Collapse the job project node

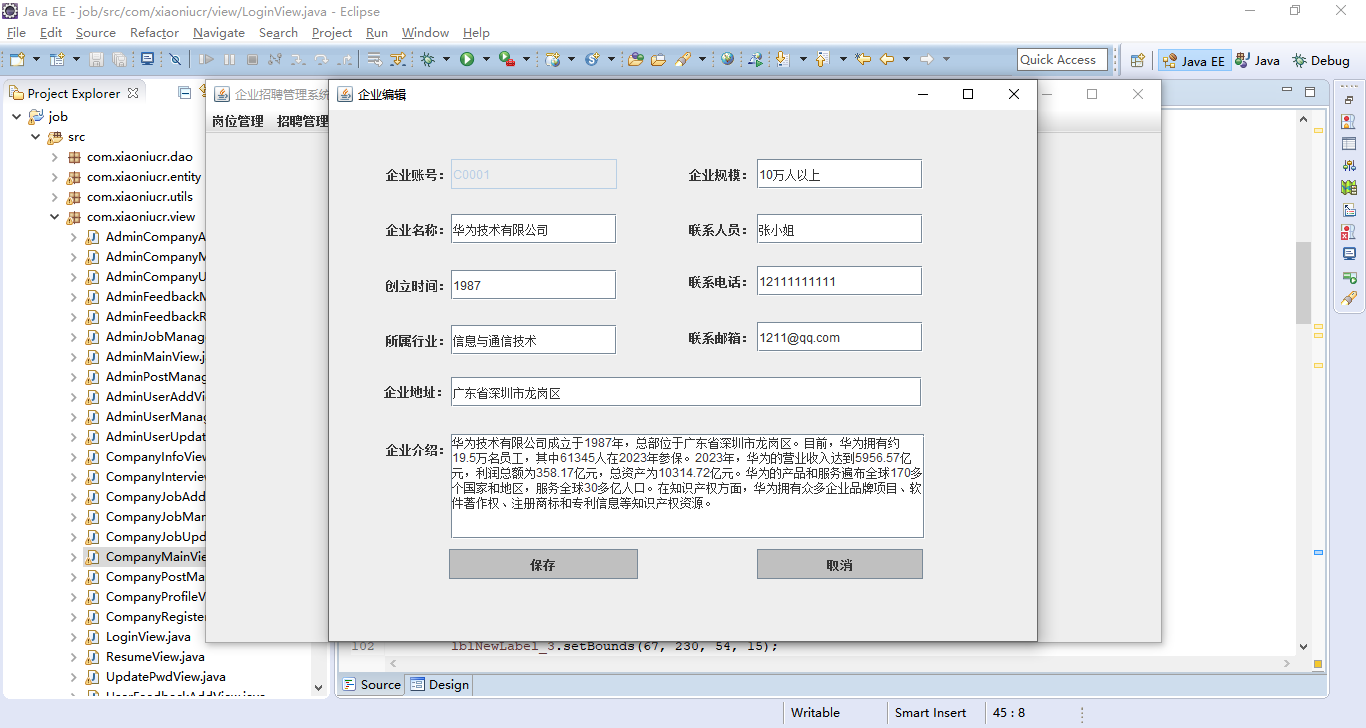17,116
